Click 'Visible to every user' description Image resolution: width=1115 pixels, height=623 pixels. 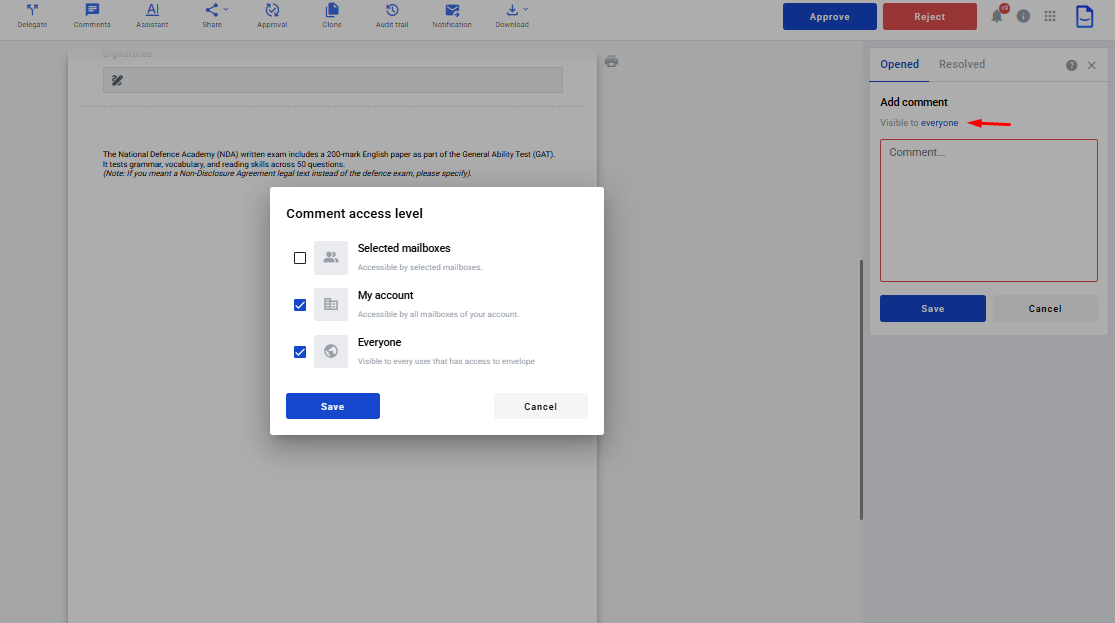446,361
